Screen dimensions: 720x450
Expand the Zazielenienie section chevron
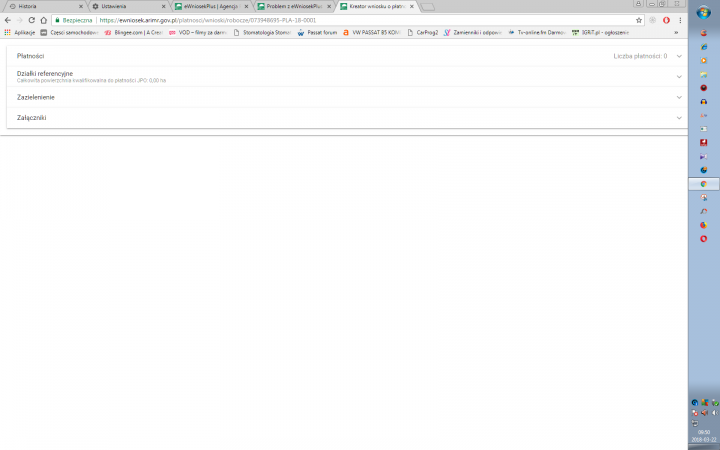coord(679,97)
